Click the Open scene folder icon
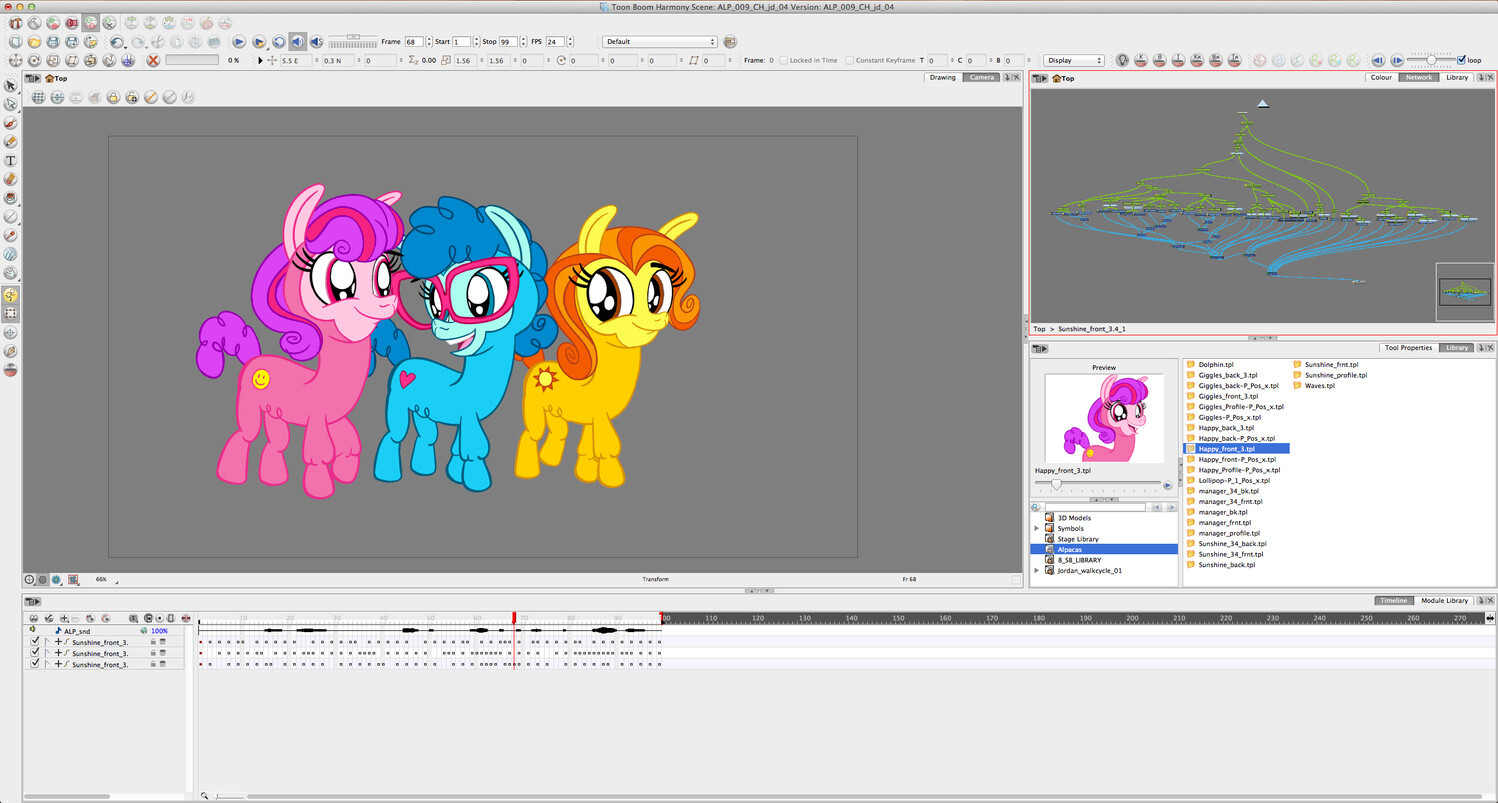This screenshot has width=1498, height=803. pos(34,42)
